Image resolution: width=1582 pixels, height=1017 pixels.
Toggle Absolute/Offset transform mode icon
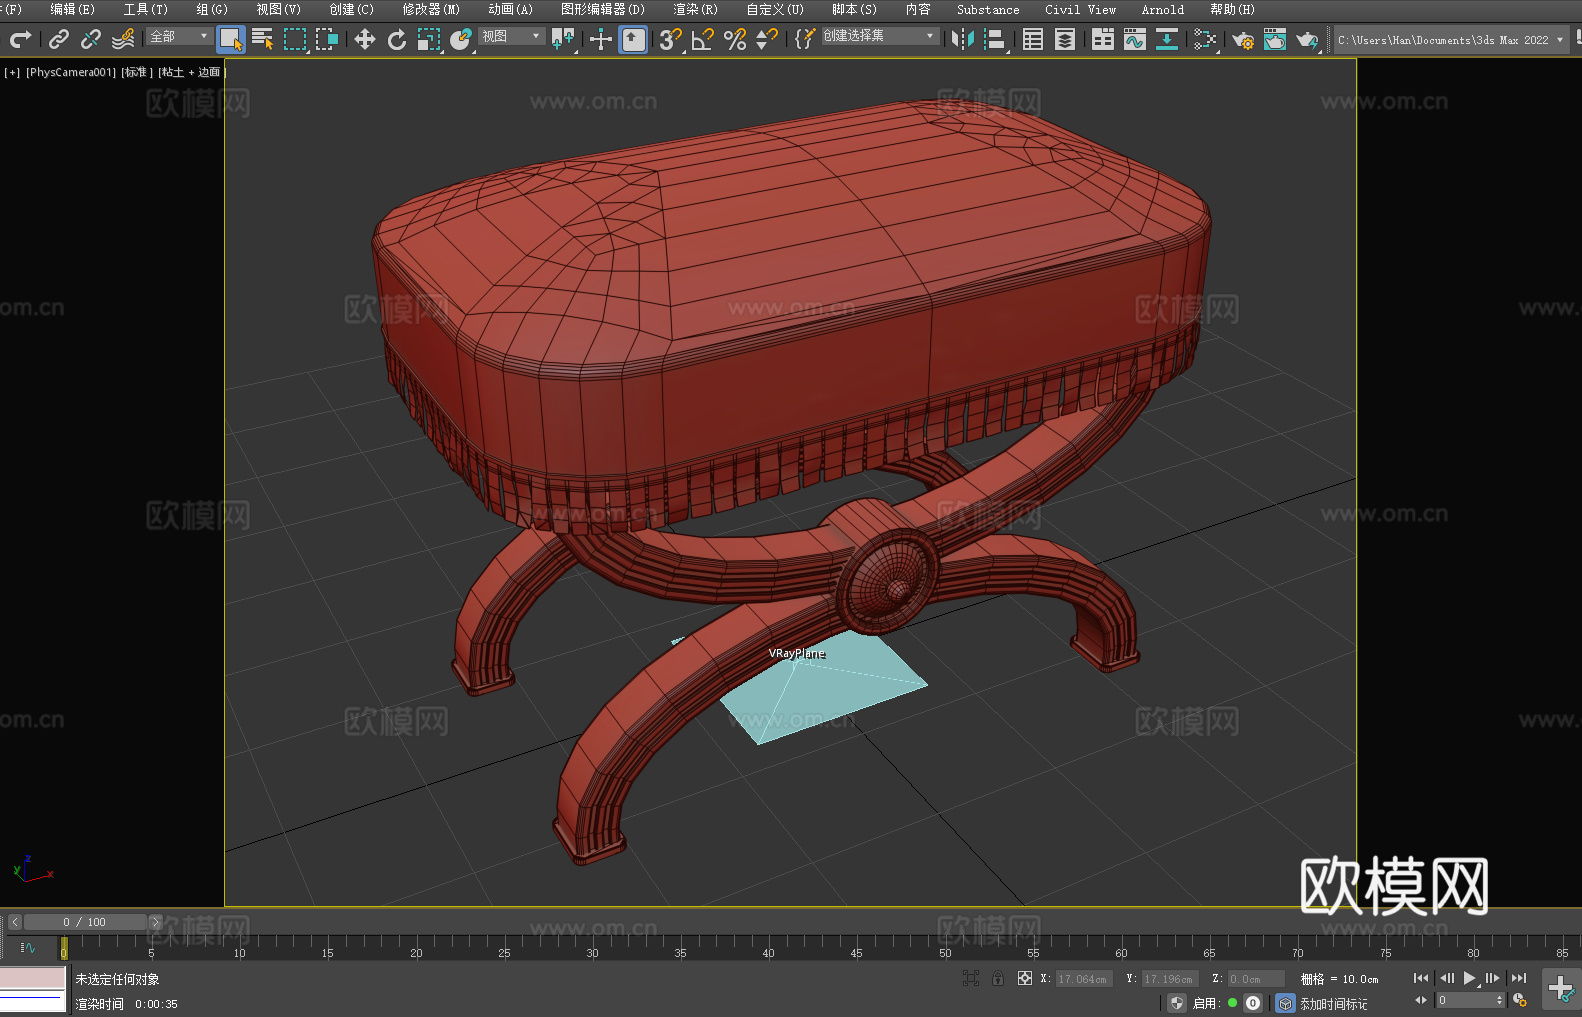point(1025,978)
